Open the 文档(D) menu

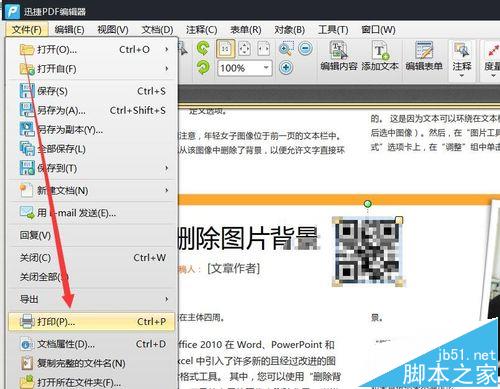(157, 30)
